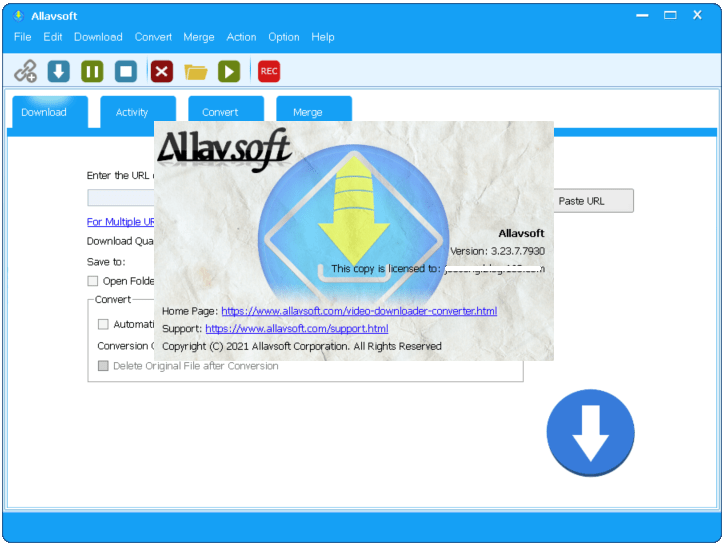
Task: Open the Allavsoft support page link
Action: click(x=297, y=329)
